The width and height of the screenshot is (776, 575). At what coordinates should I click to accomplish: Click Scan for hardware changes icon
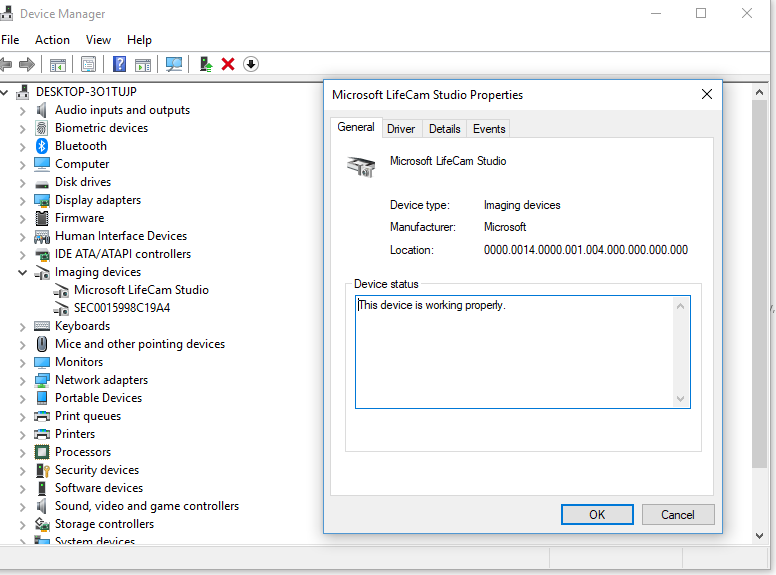click(x=174, y=64)
